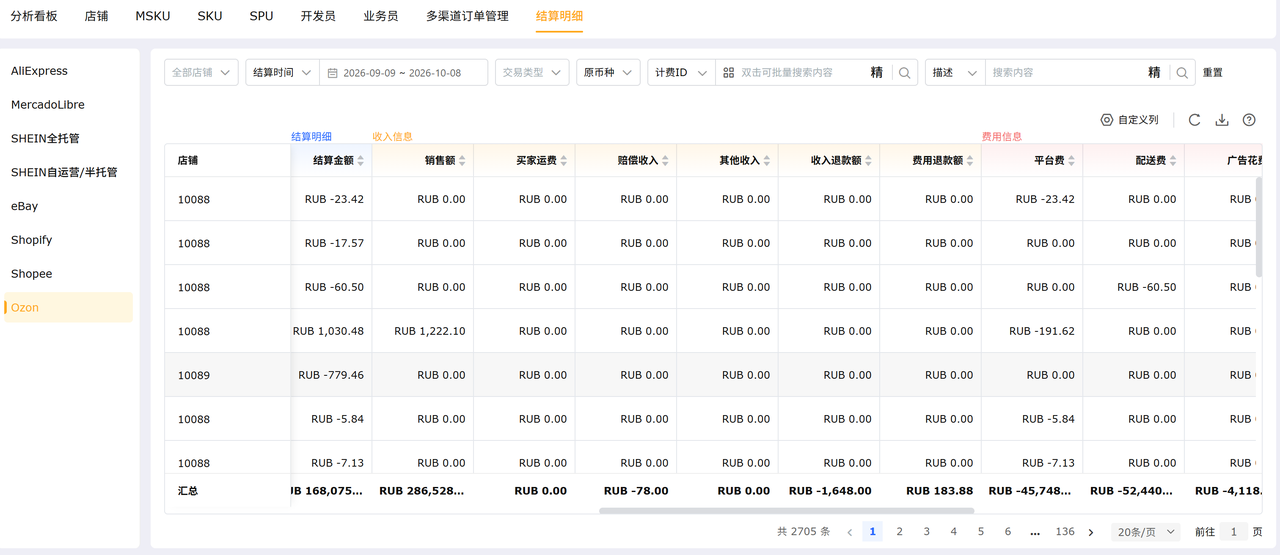Open the 描述 field selector dropdown
This screenshot has width=1280, height=555.
(955, 73)
